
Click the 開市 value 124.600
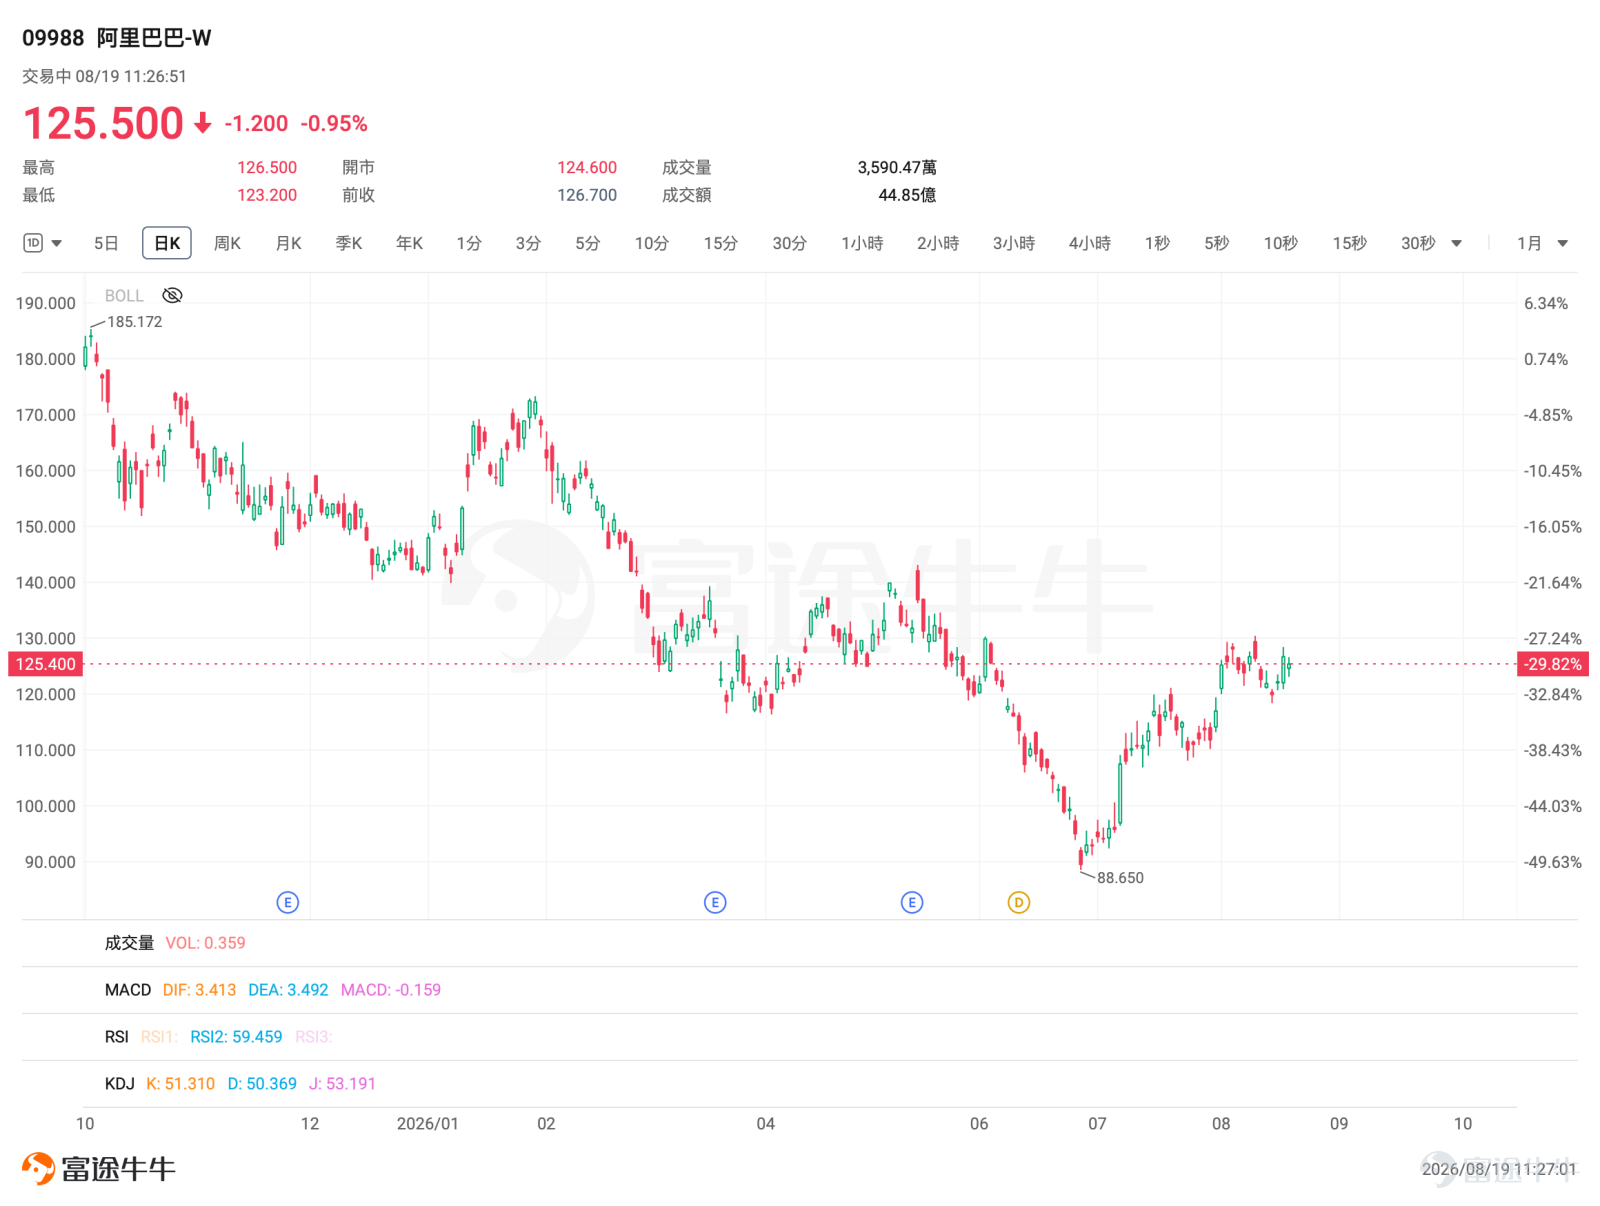coord(587,168)
